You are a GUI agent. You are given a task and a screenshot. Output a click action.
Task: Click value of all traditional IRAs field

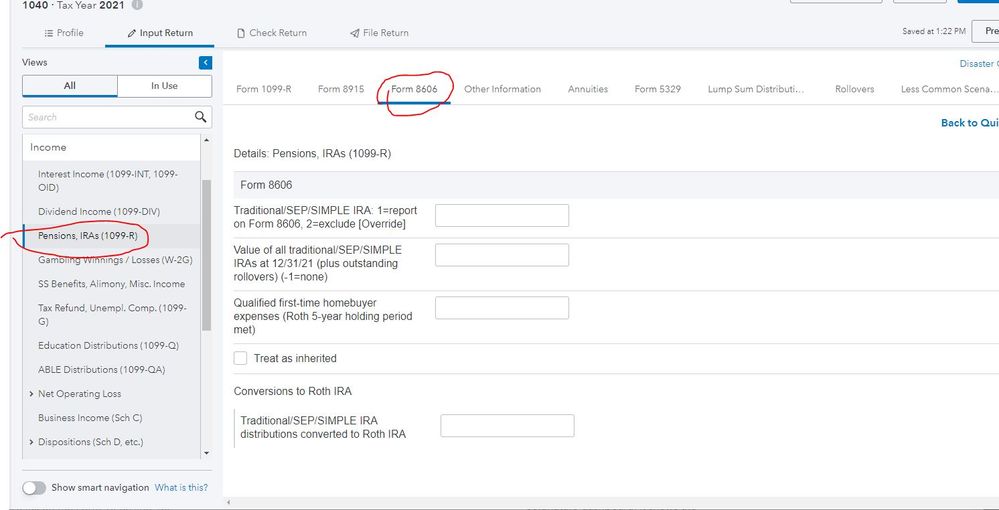pyautogui.click(x=501, y=255)
